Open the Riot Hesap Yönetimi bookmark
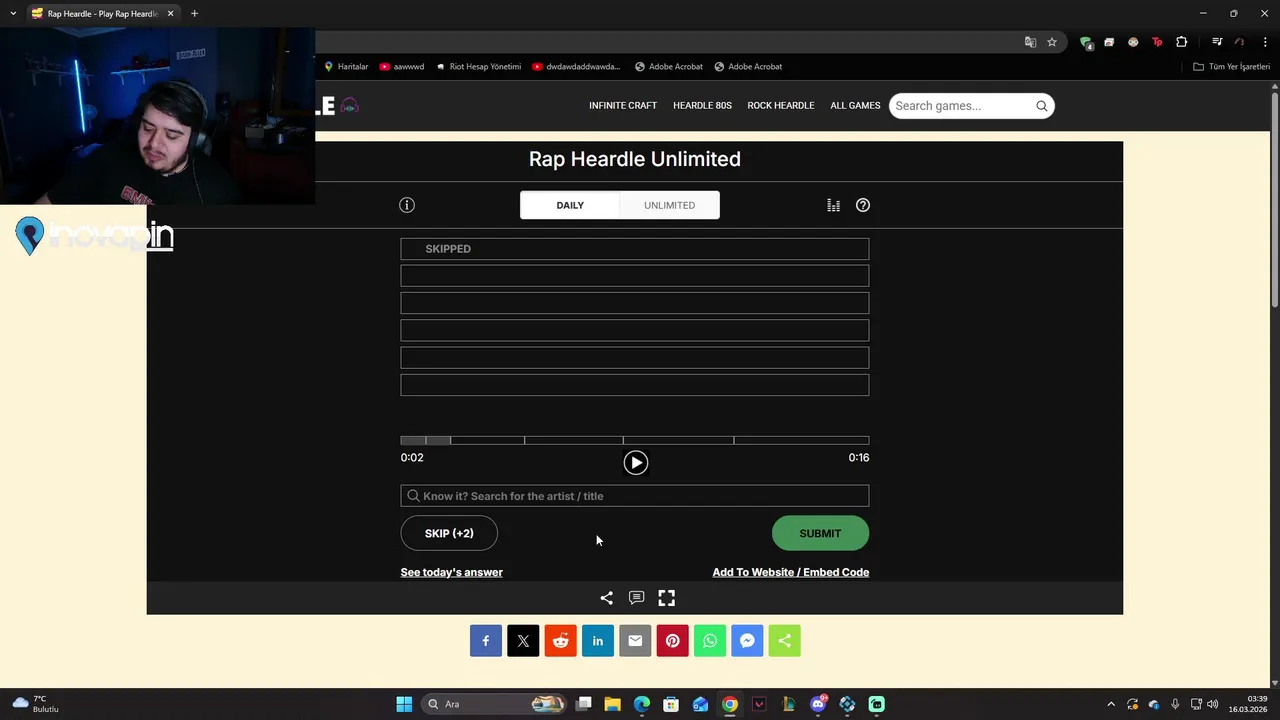This screenshot has height=720, width=1280. point(478,67)
